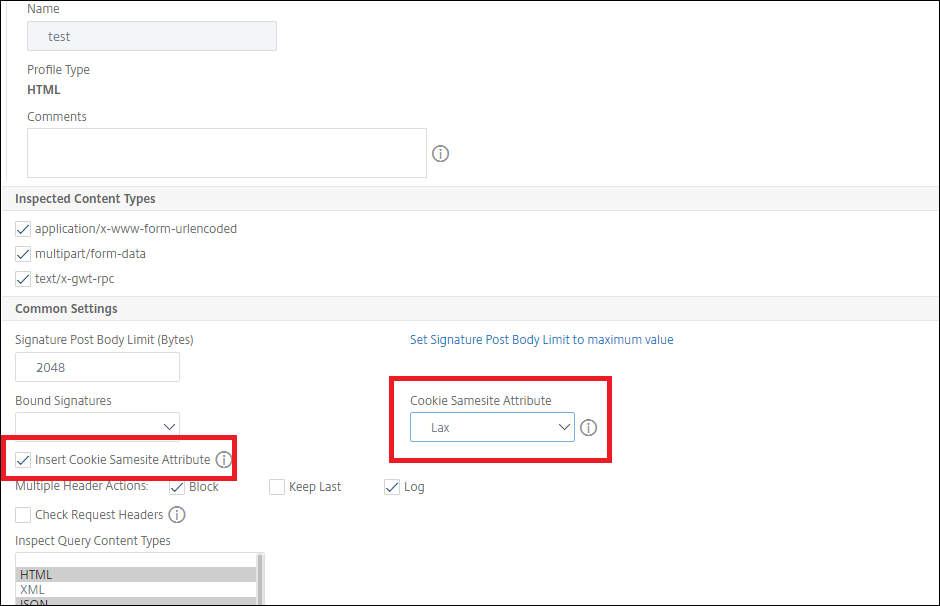Image resolution: width=940 pixels, height=606 pixels.
Task: Click info icon next to Cookie Samesite dropdown
Action: point(588,427)
